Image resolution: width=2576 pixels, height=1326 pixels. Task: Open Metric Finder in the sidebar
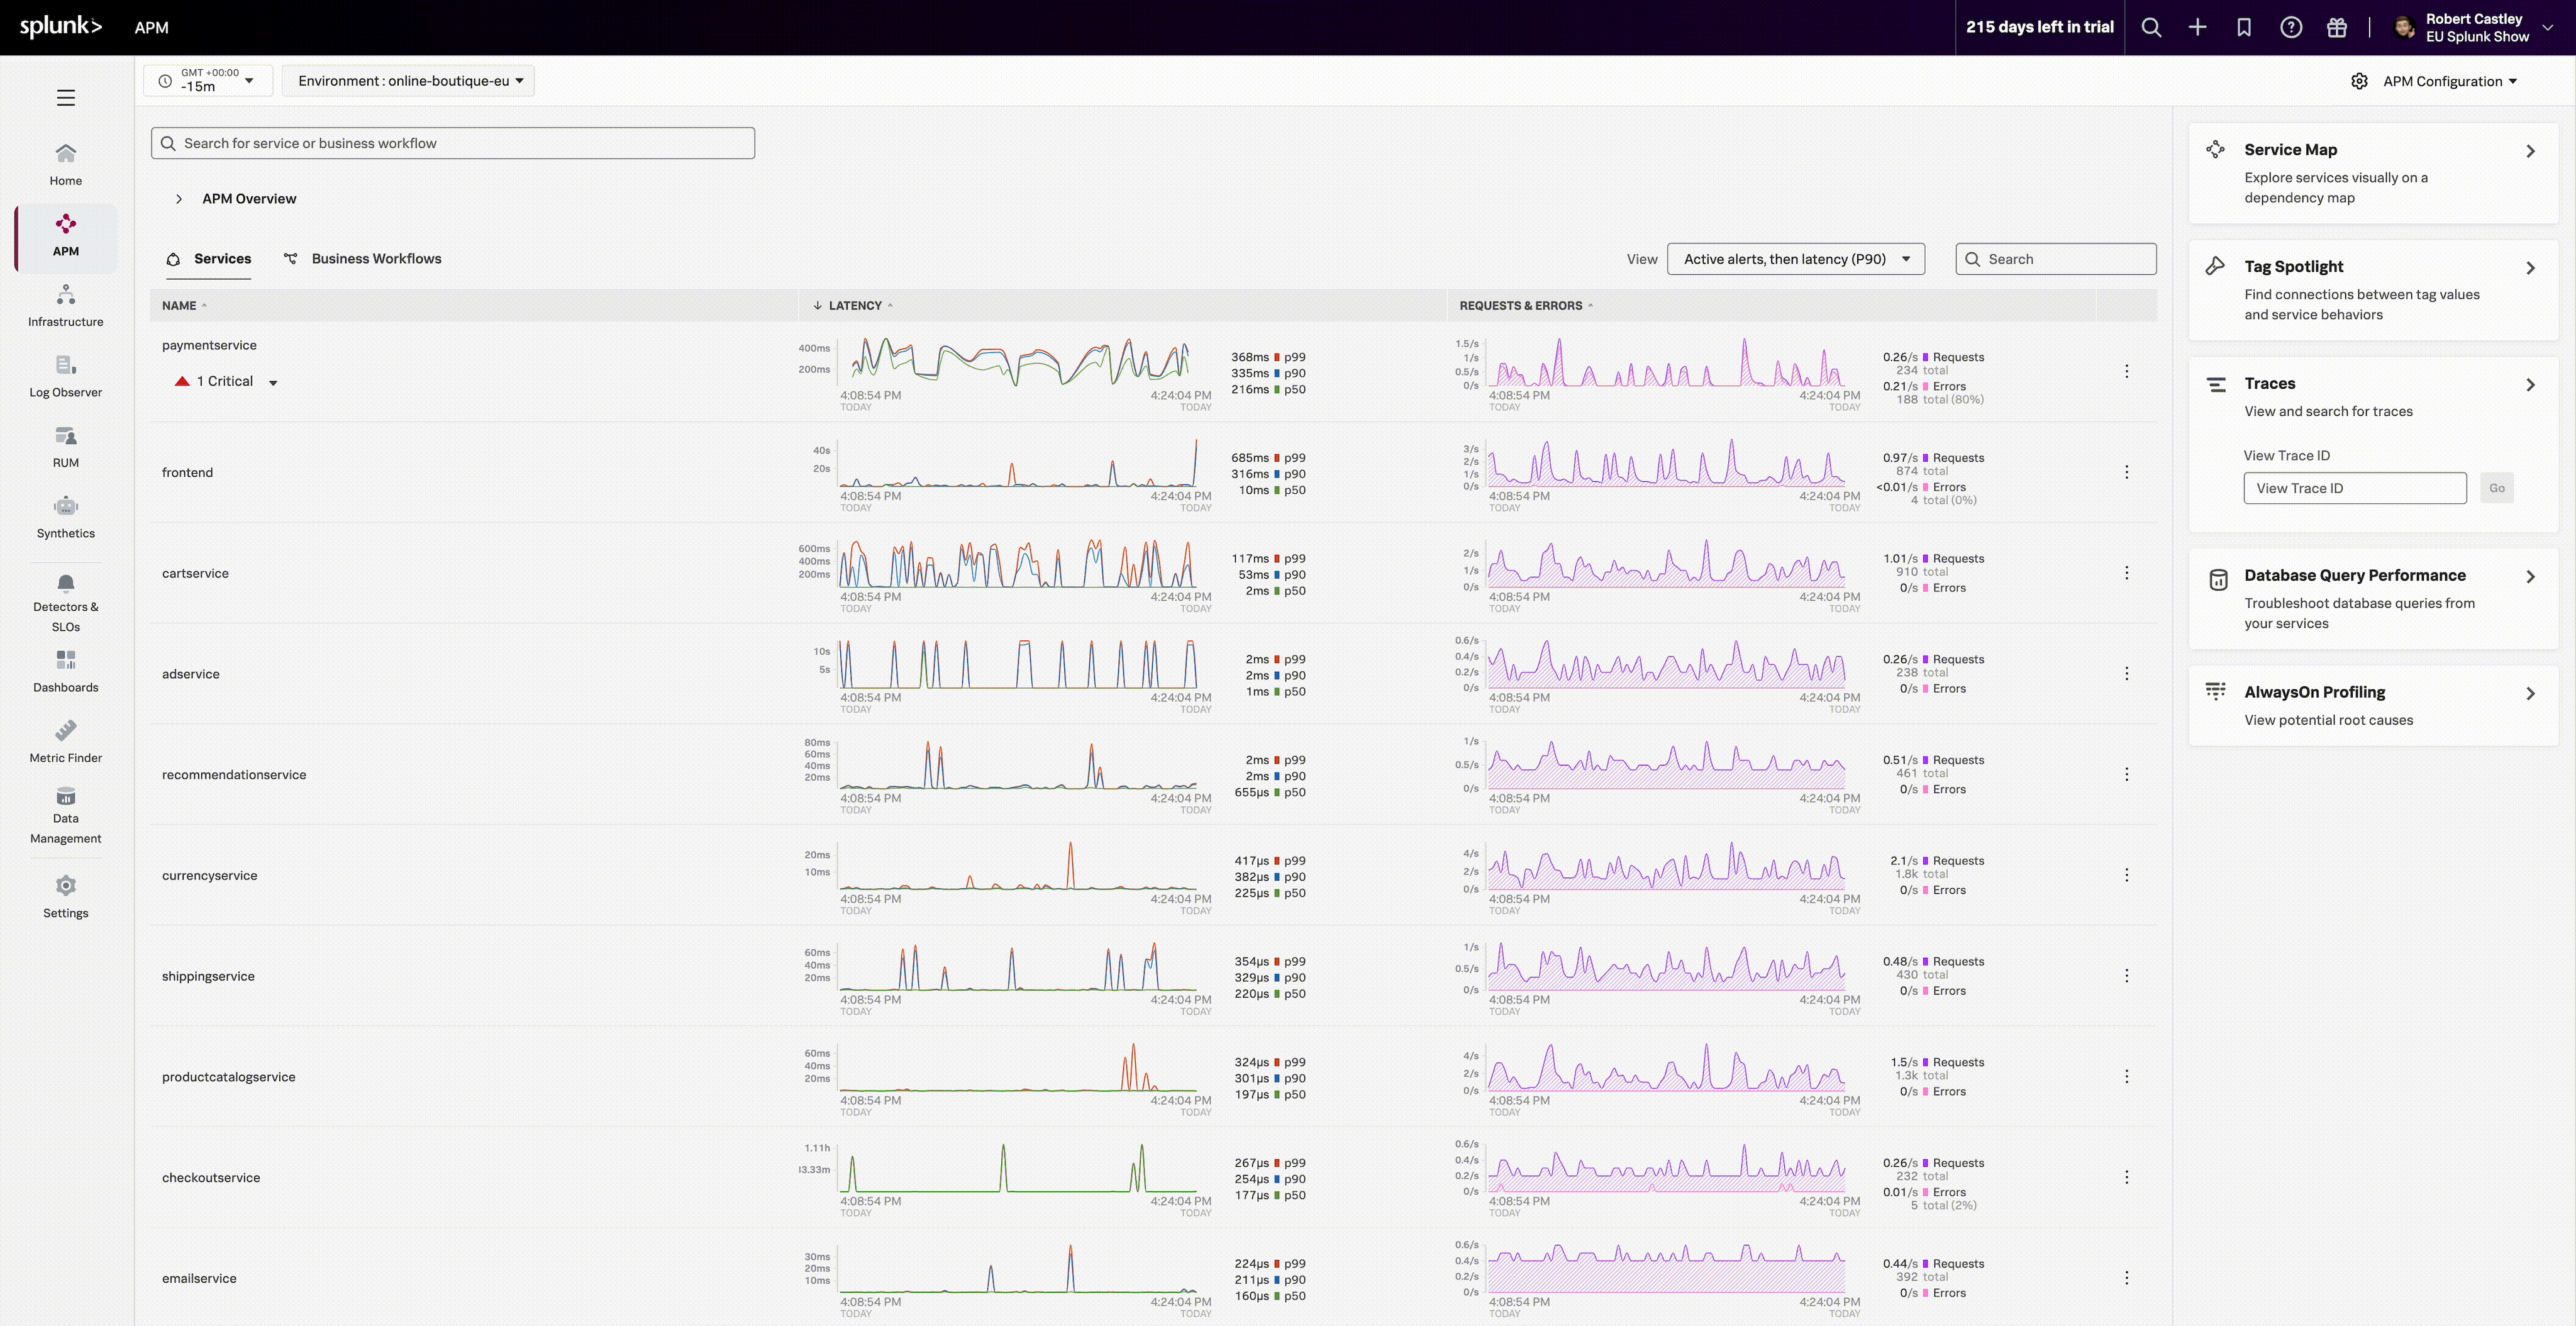66,742
